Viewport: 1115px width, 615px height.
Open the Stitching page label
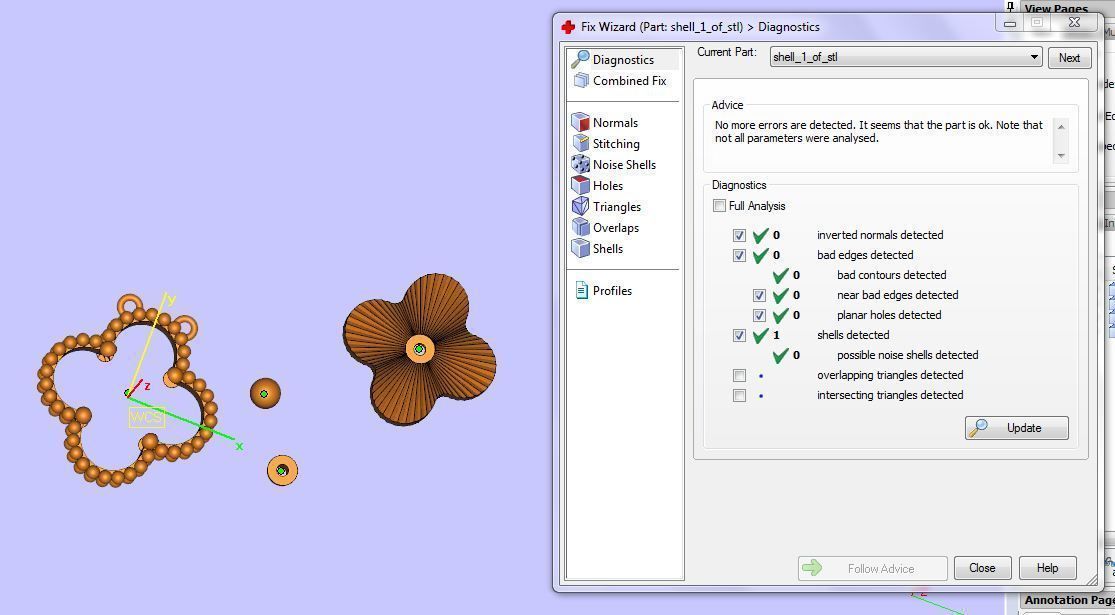[x=616, y=144]
